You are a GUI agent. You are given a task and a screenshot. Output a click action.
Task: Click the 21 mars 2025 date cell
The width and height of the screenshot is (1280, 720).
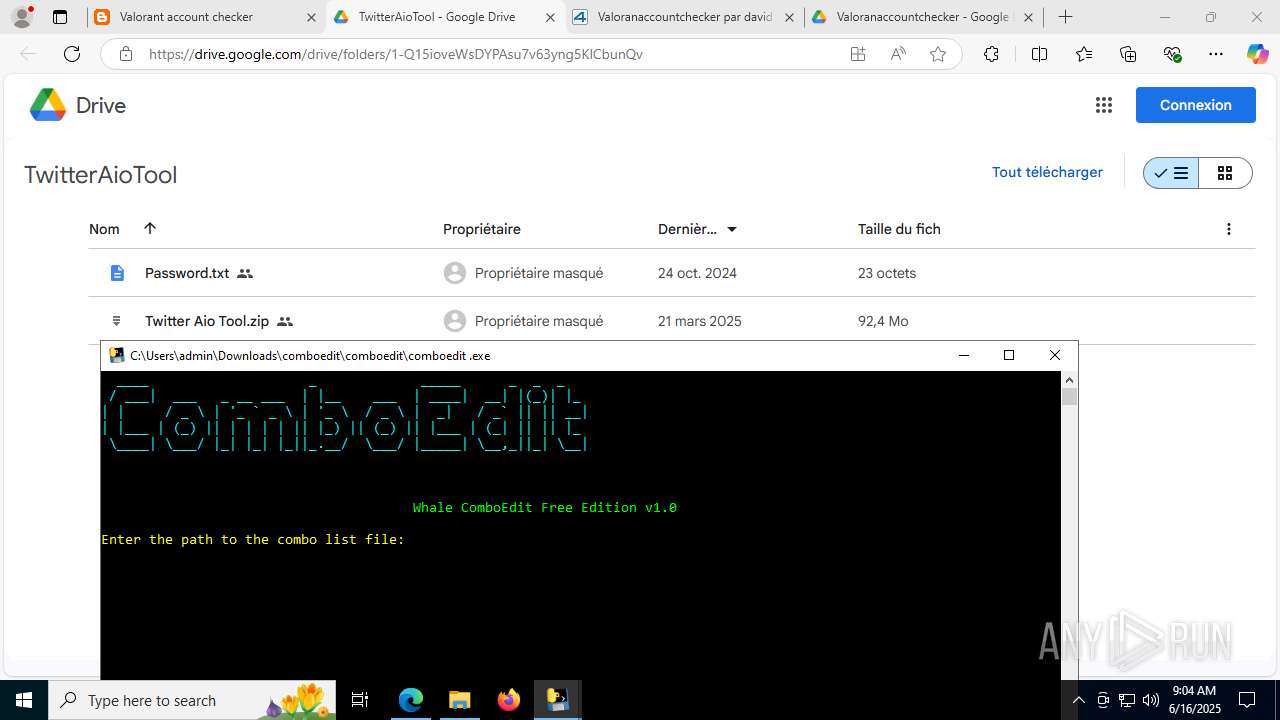[700, 321]
